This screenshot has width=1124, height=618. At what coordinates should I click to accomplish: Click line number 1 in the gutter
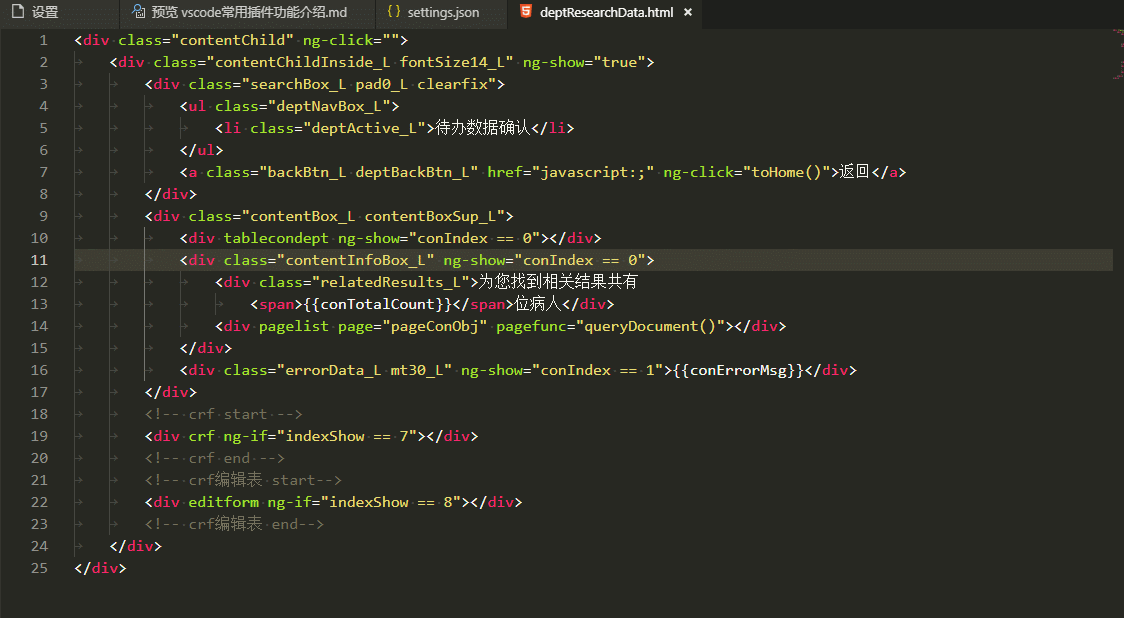coord(44,40)
